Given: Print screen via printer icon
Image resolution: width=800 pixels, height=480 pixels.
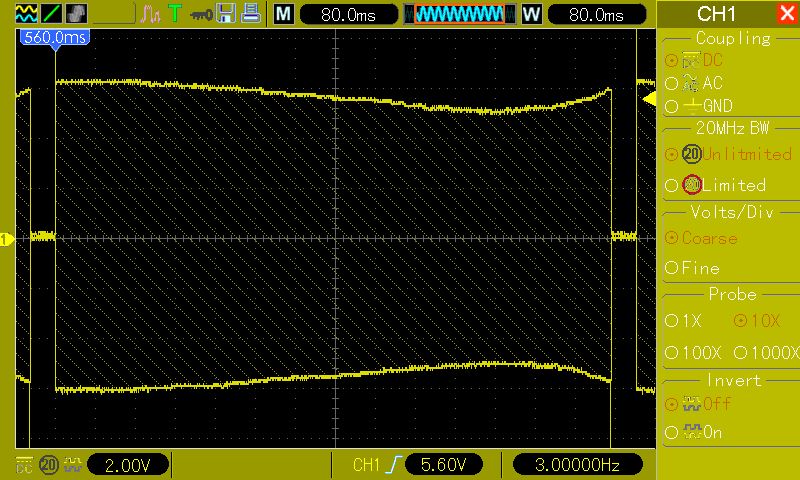Looking at the screenshot, I should tap(251, 13).
